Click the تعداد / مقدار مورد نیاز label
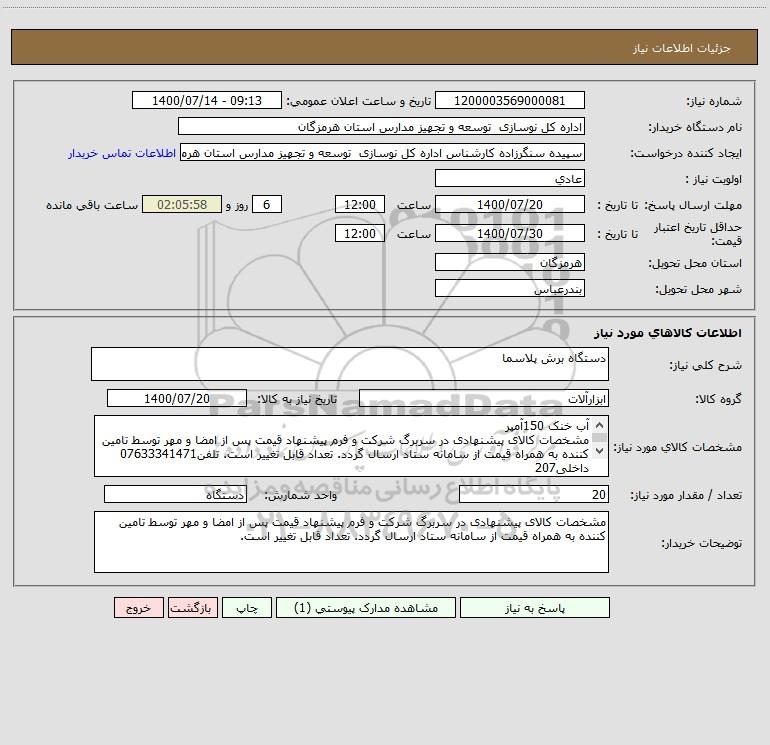Viewport: 770px width, 745px height. point(686,495)
